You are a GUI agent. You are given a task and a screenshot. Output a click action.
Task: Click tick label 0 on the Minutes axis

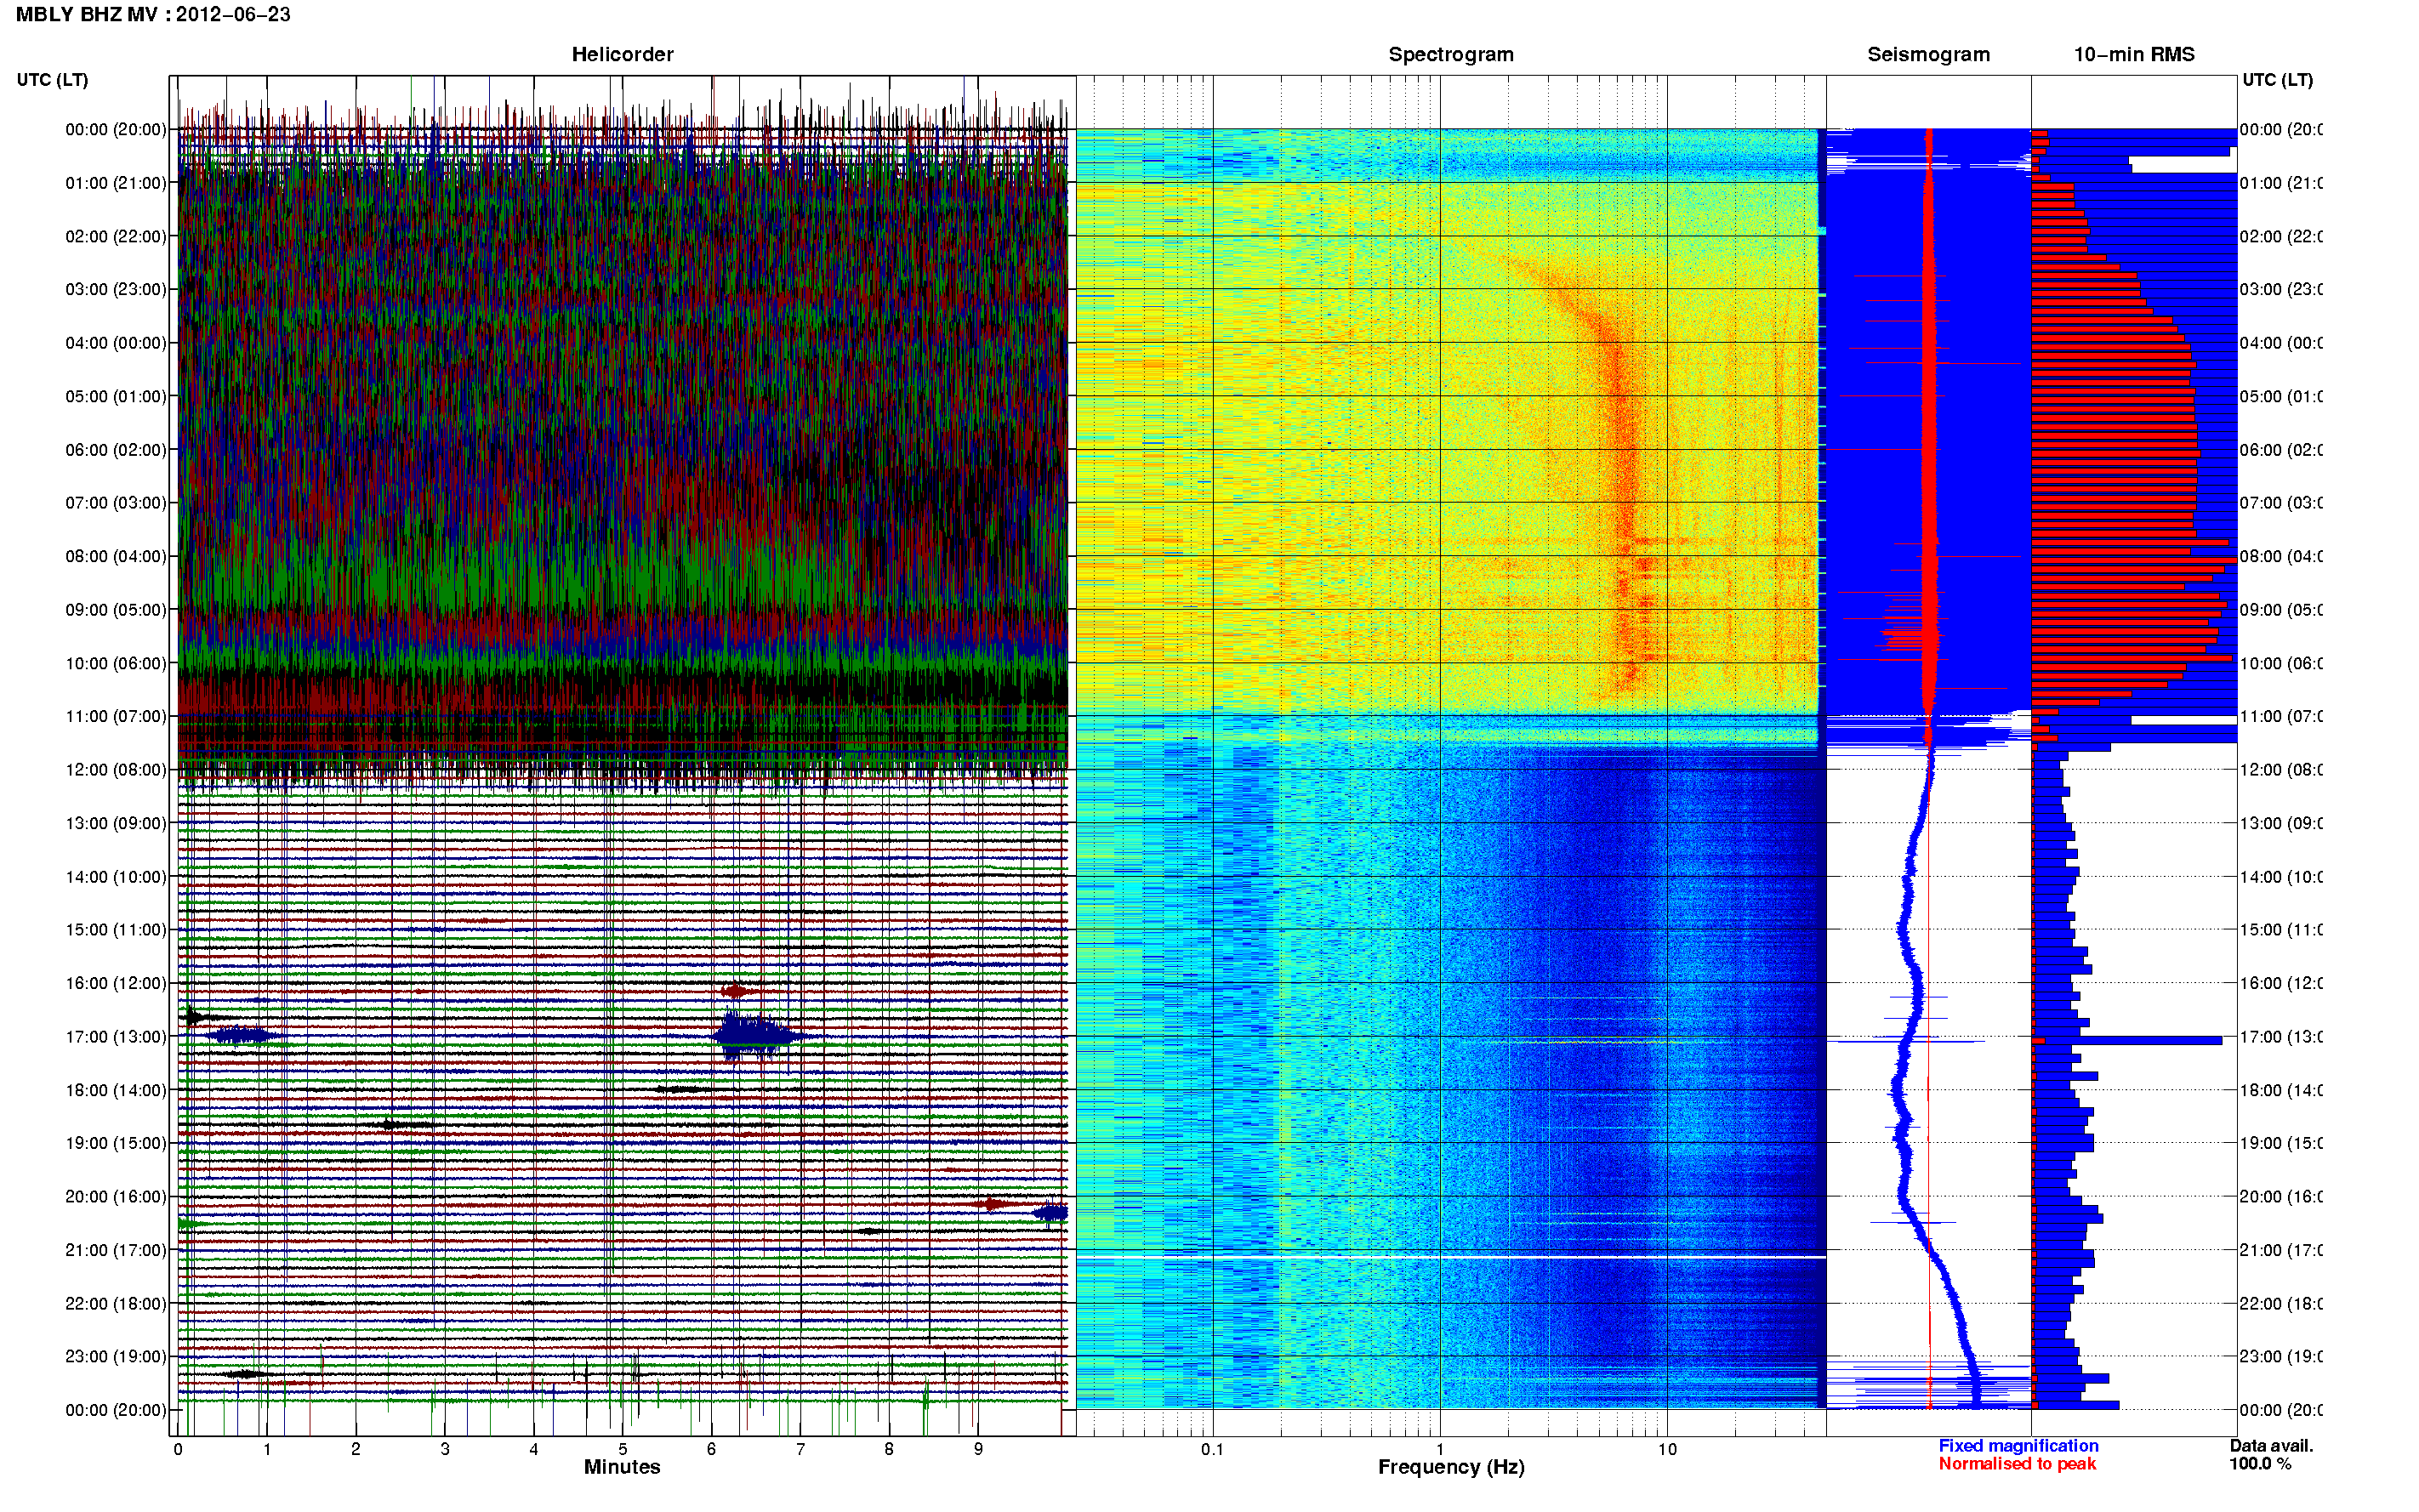click(178, 1449)
